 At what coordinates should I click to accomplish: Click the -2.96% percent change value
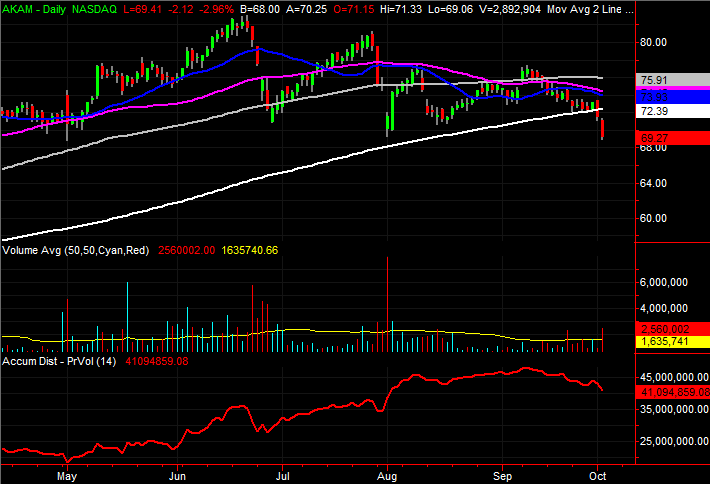coord(216,9)
